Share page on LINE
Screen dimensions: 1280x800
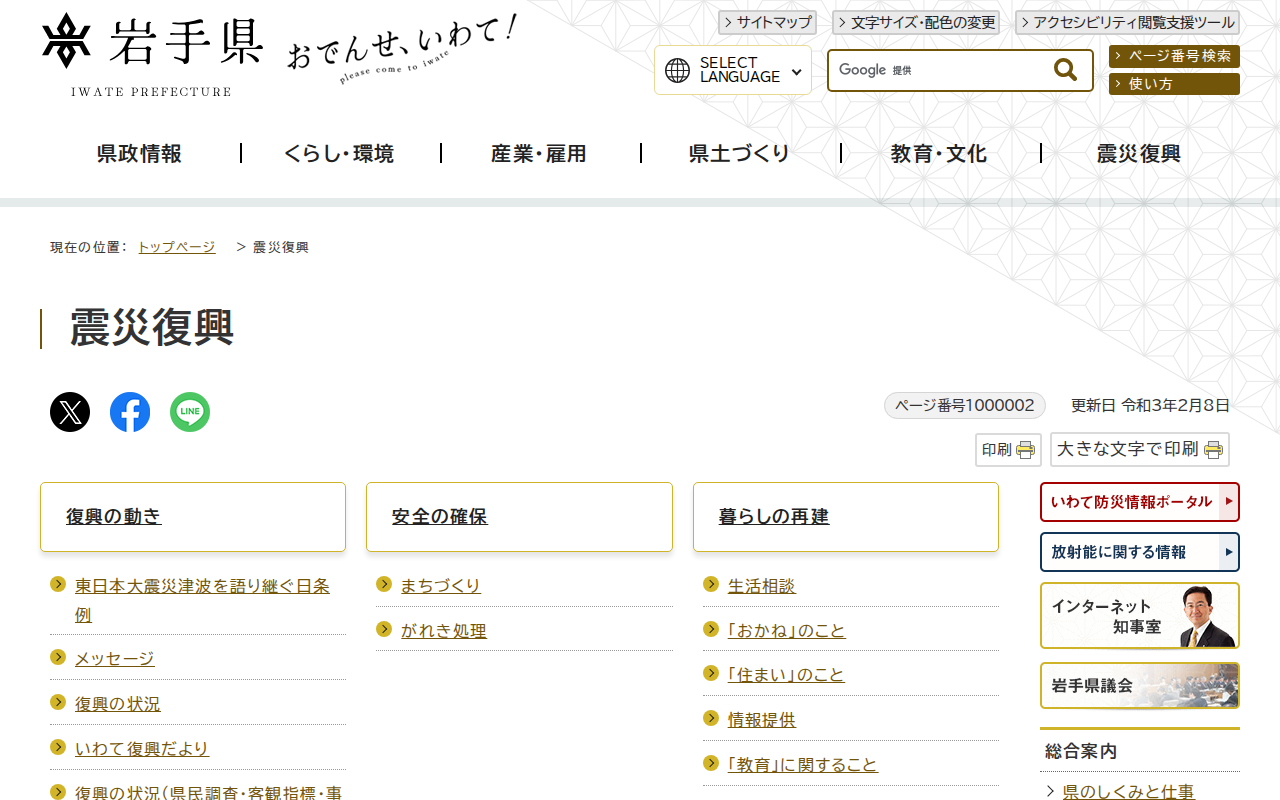point(190,412)
